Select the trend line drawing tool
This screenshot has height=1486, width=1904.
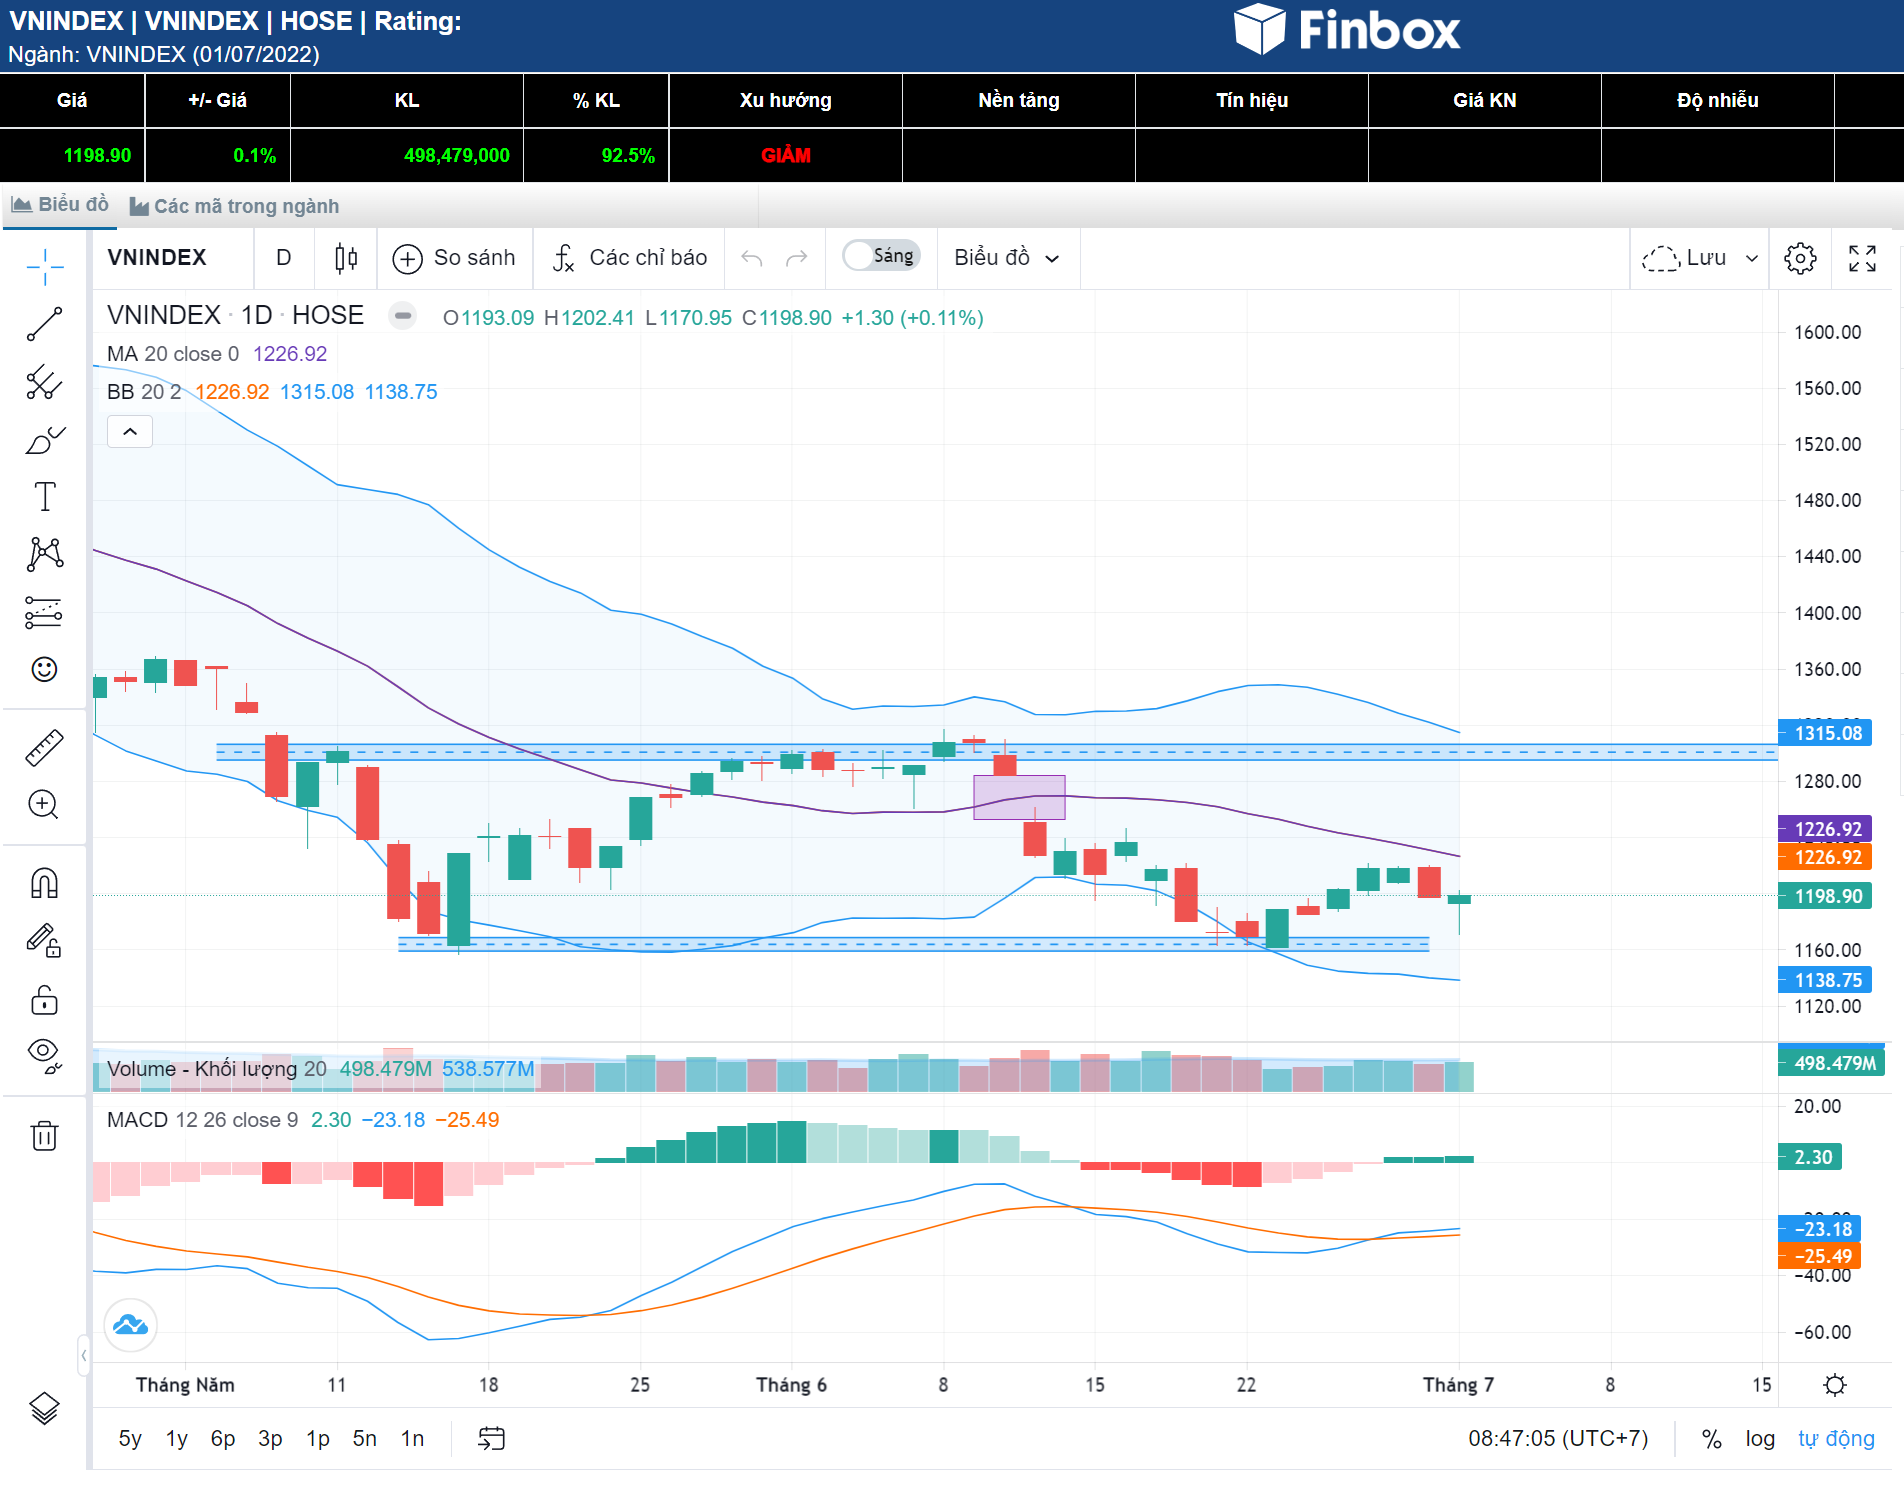point(44,325)
